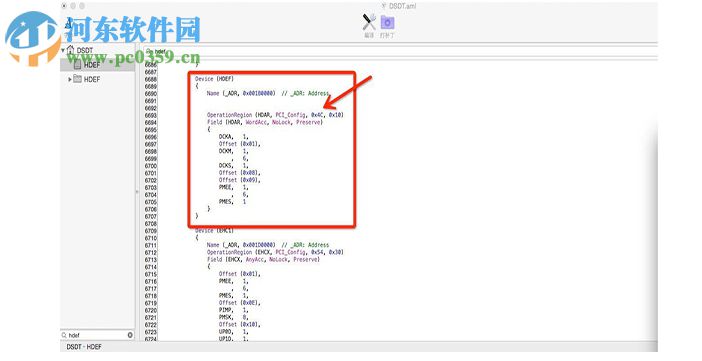Click the Offset (0x0E) line
Viewport: 702px width, 361px height.
point(240,303)
